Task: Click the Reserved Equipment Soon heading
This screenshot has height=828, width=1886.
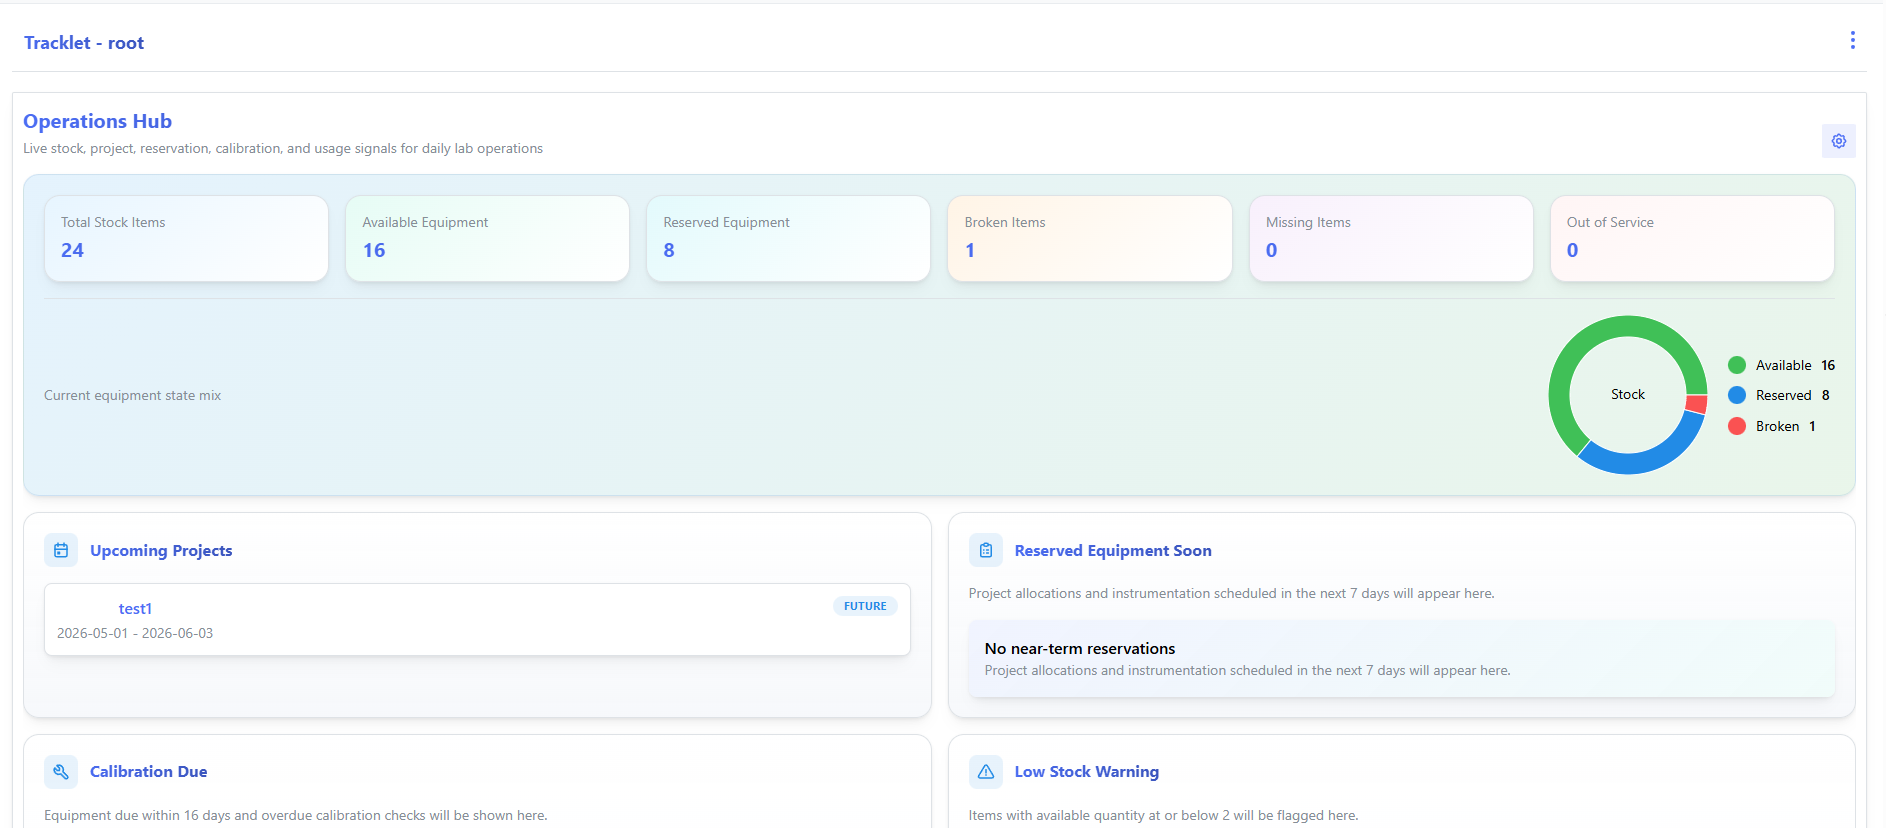Action: coord(1113,550)
